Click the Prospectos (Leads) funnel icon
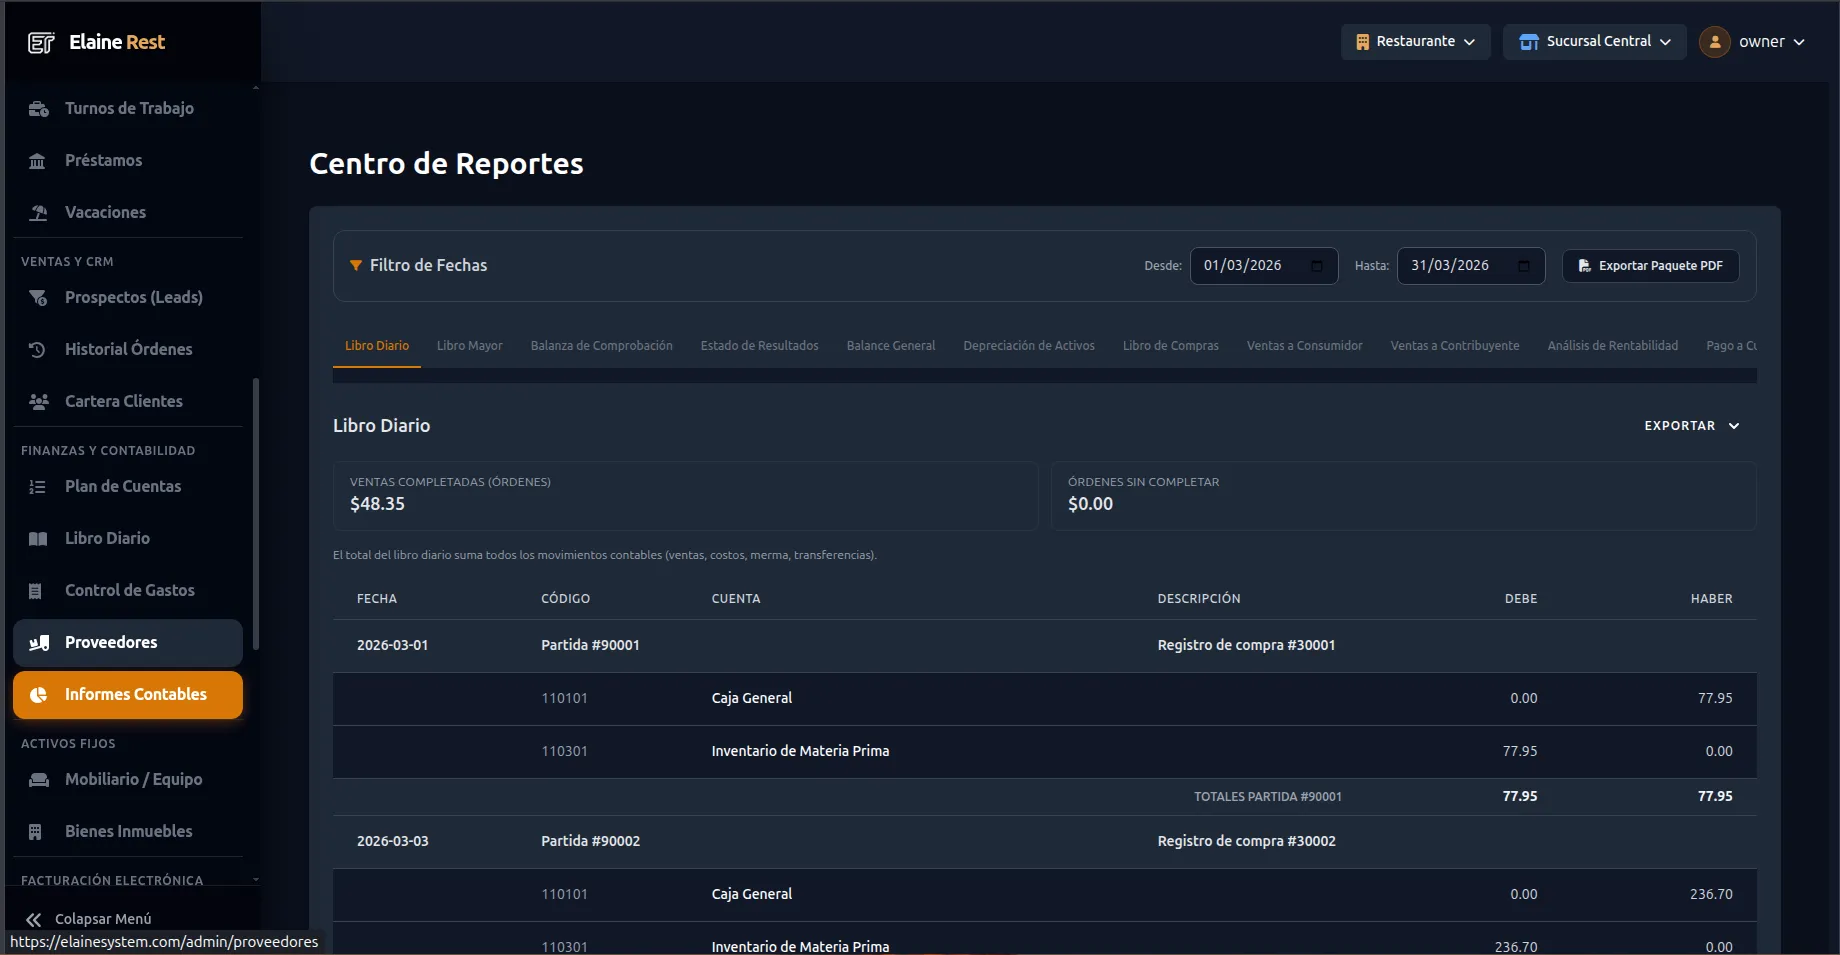Screen dimensions: 1840x955 [38, 298]
